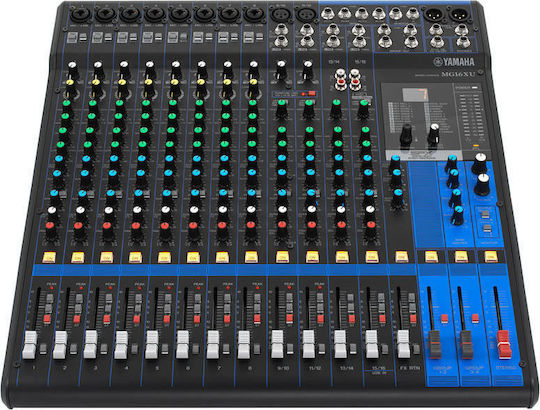The height and width of the screenshot is (410, 540).
Task: Turn the channel 13/14 green HIGH EQ knob
Action: click(x=336, y=104)
